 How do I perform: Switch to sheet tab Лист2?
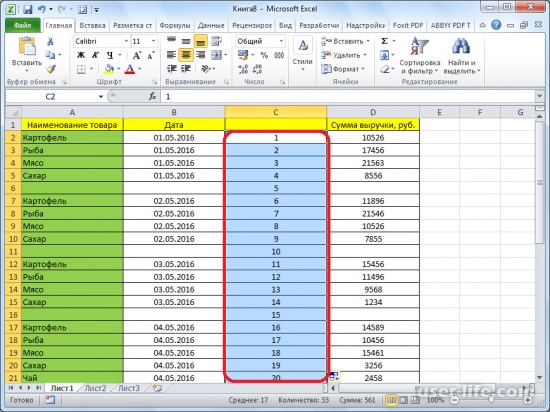click(x=95, y=388)
